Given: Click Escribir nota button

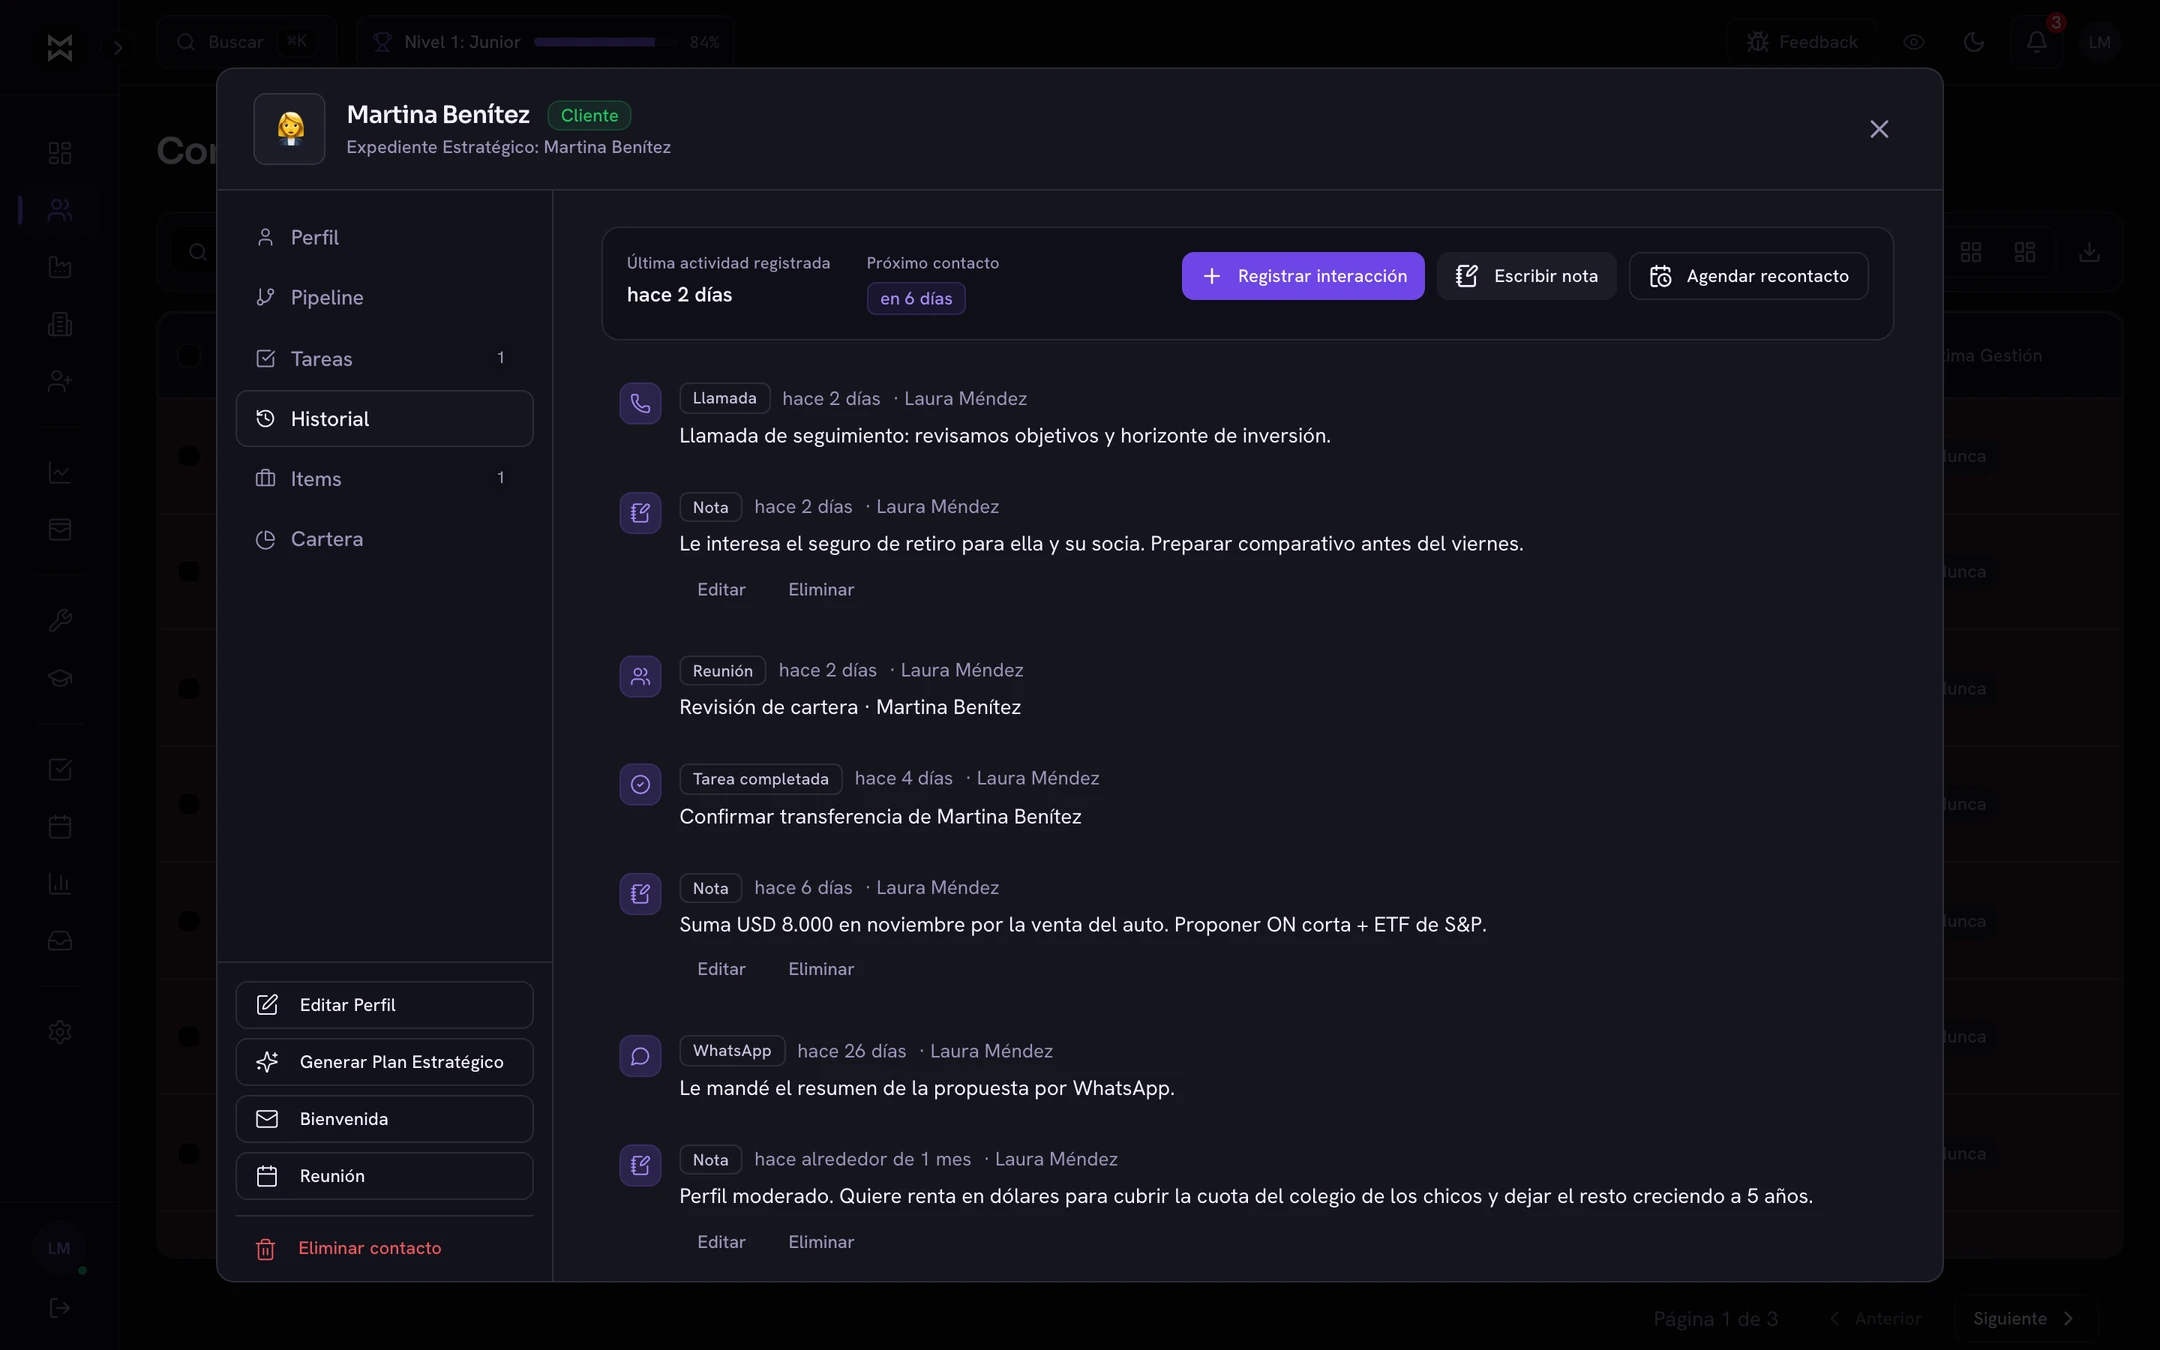Looking at the screenshot, I should 1526,276.
